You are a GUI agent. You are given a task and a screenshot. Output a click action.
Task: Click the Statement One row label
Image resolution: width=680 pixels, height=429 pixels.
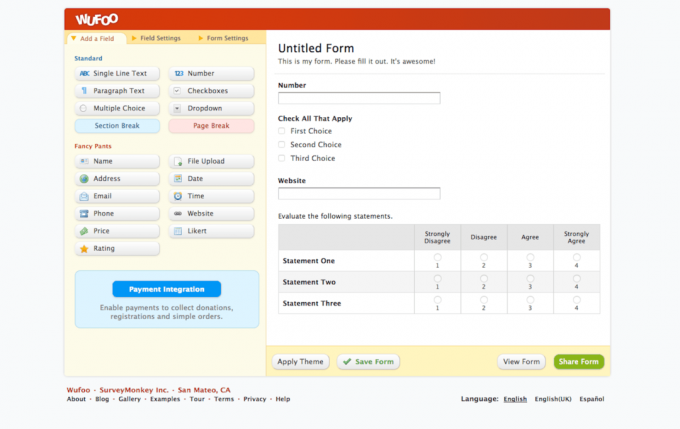click(309, 261)
